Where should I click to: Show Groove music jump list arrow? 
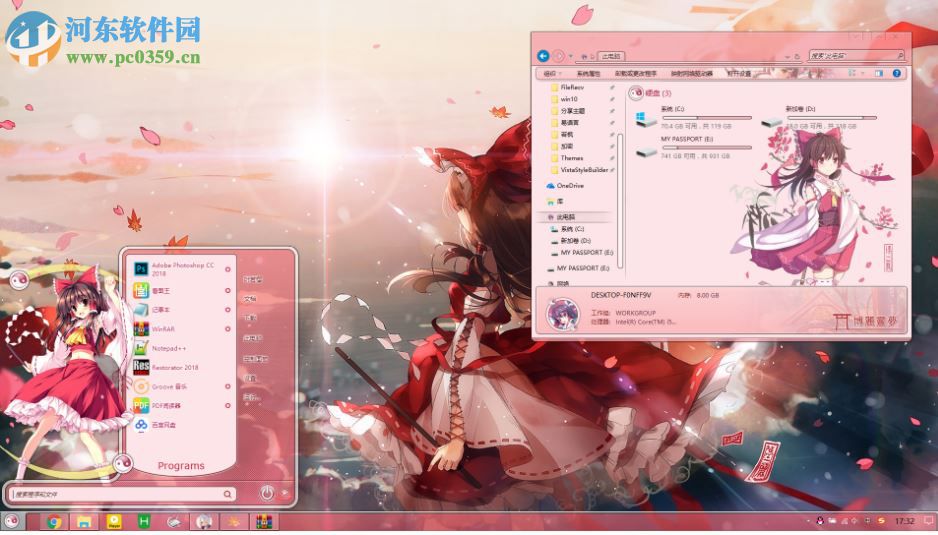(227, 387)
